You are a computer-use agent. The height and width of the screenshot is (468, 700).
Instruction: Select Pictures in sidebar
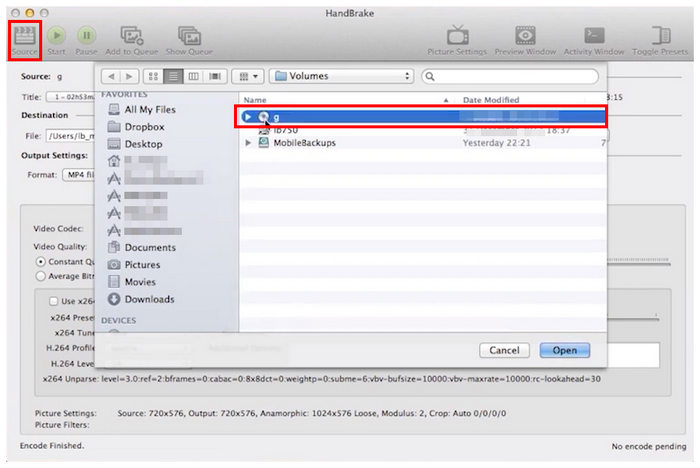pyautogui.click(x=134, y=265)
